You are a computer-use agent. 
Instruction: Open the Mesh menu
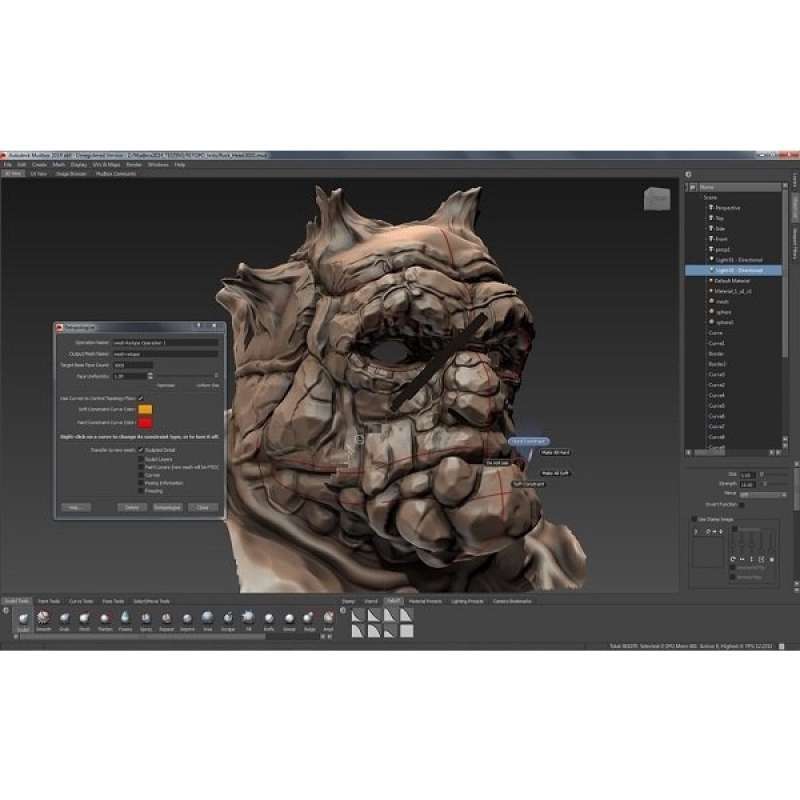pos(56,165)
